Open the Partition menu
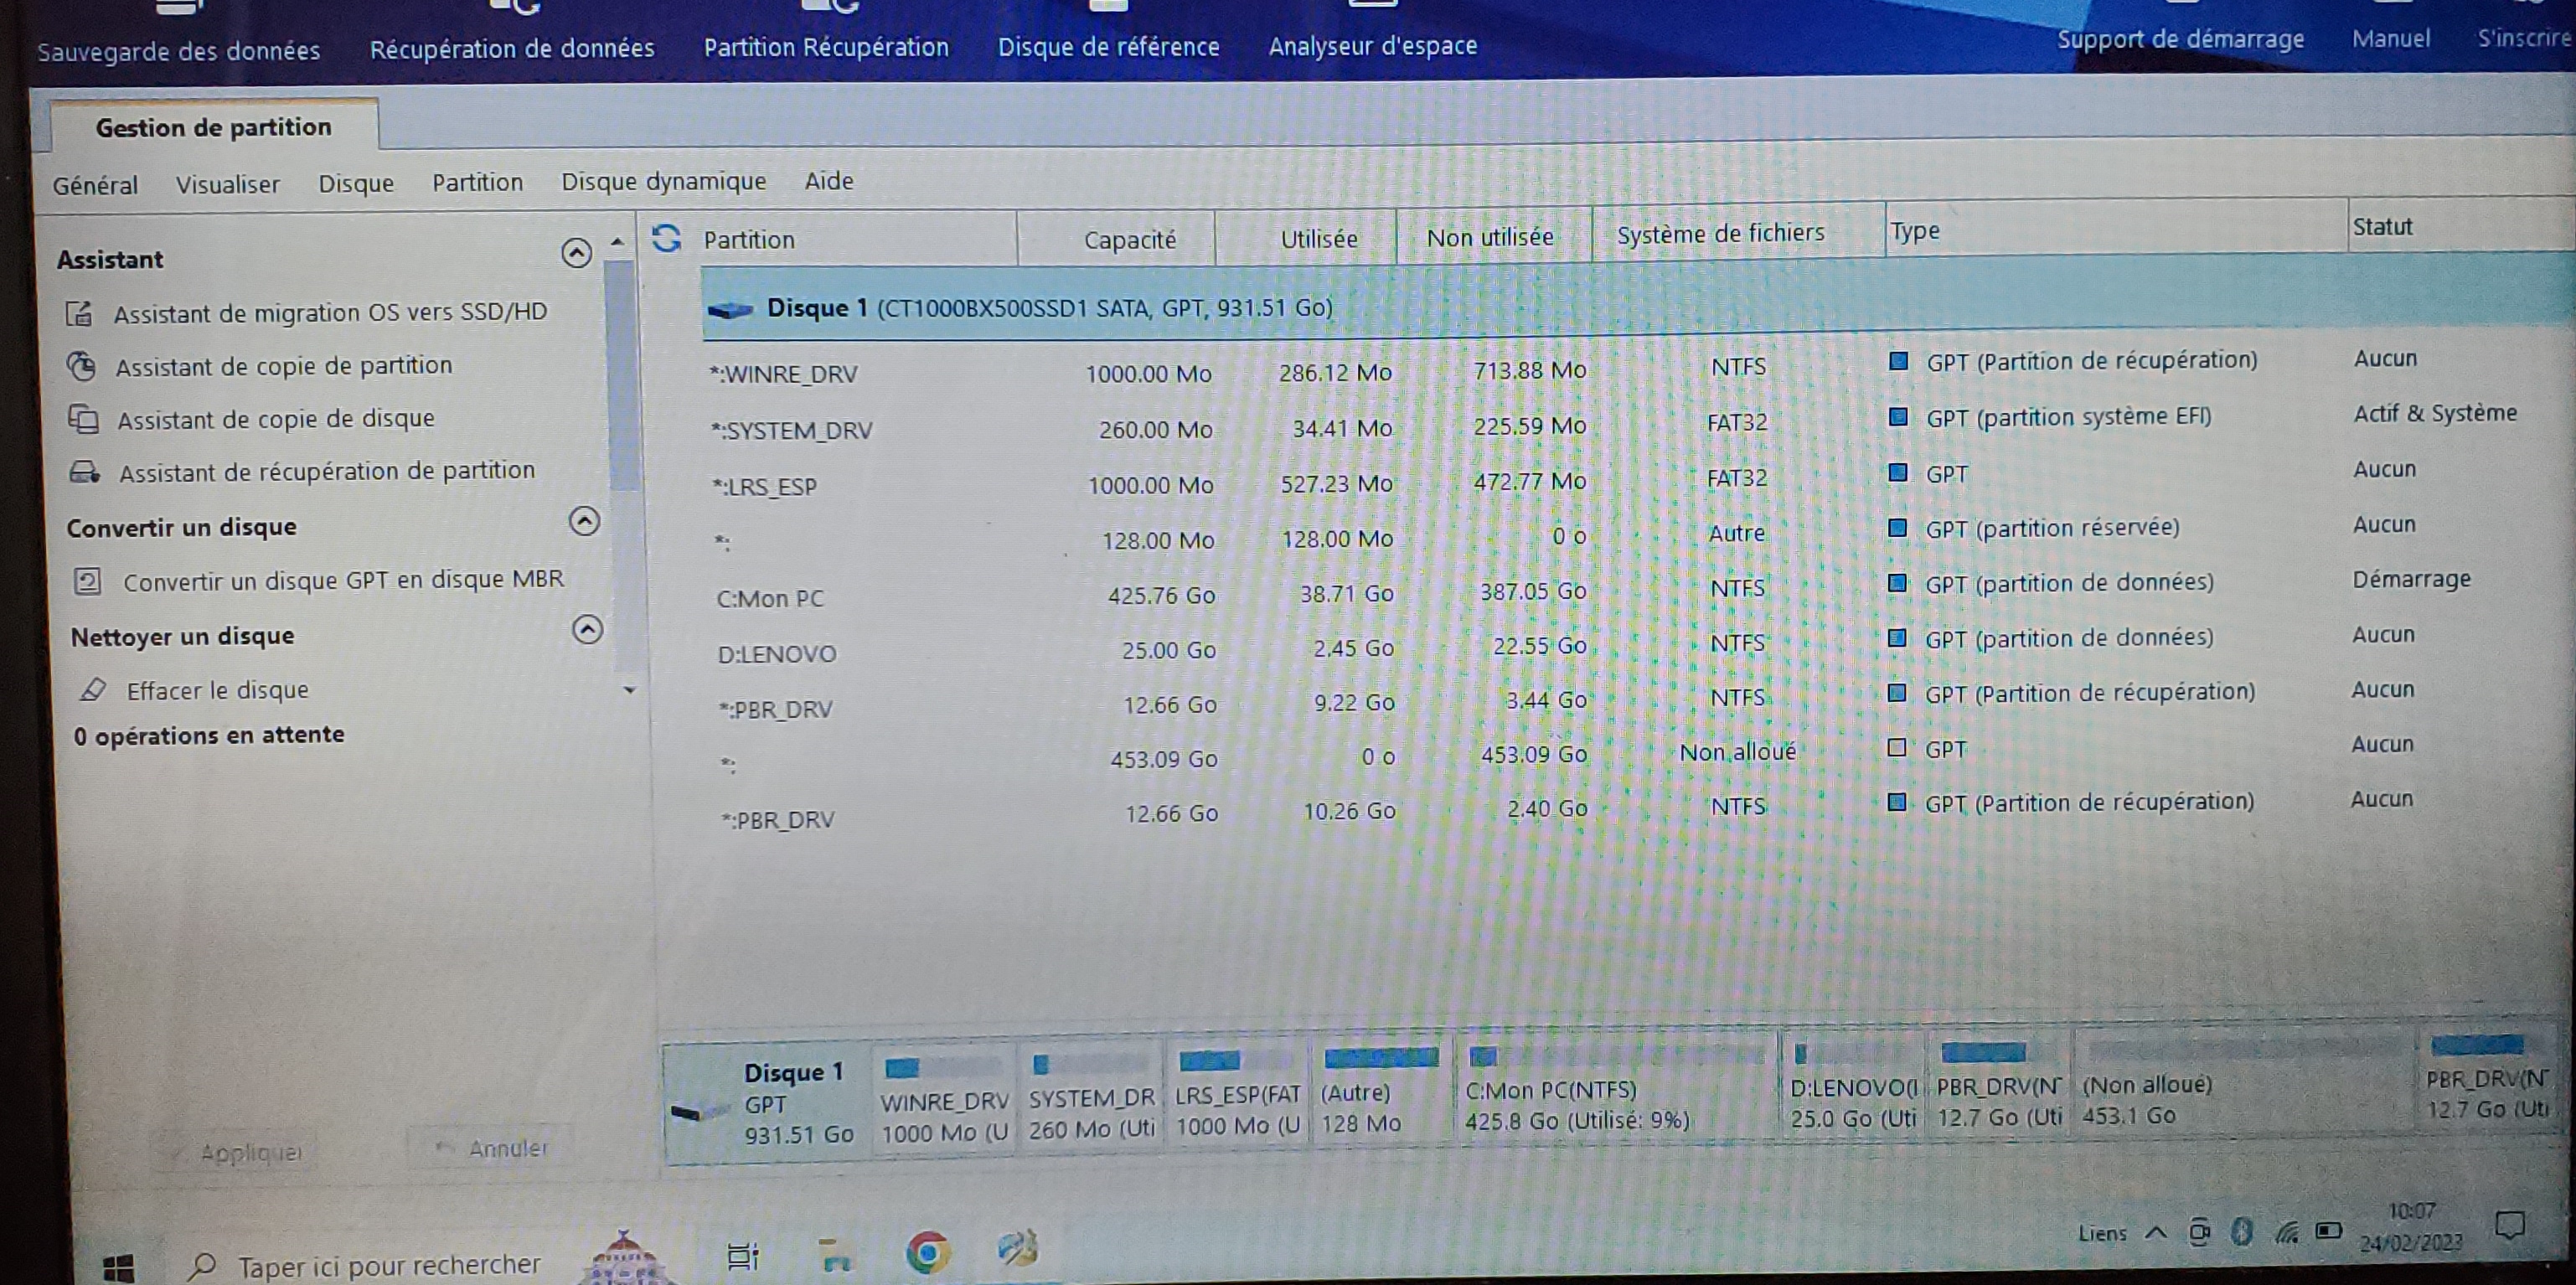 tap(478, 182)
